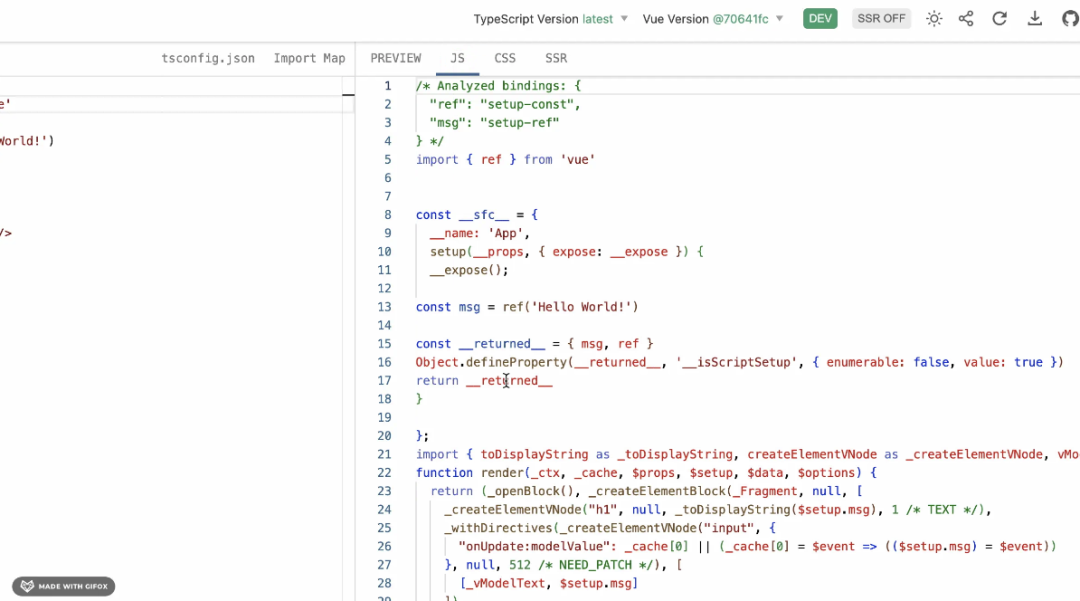Click the "onUpdate:modelValue" string on line 26

click(x=534, y=547)
